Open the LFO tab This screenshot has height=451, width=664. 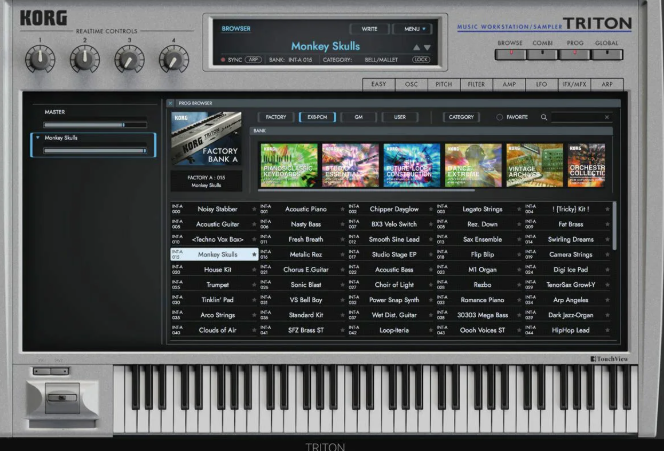[x=542, y=84]
